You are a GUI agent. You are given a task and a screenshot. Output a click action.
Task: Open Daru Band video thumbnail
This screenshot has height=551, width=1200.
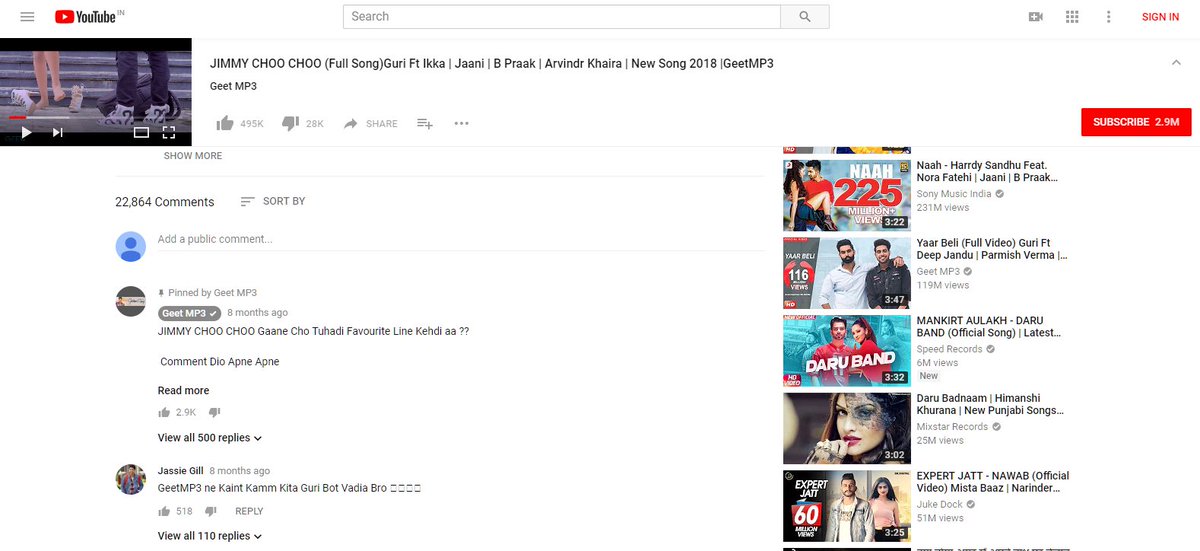(846, 351)
